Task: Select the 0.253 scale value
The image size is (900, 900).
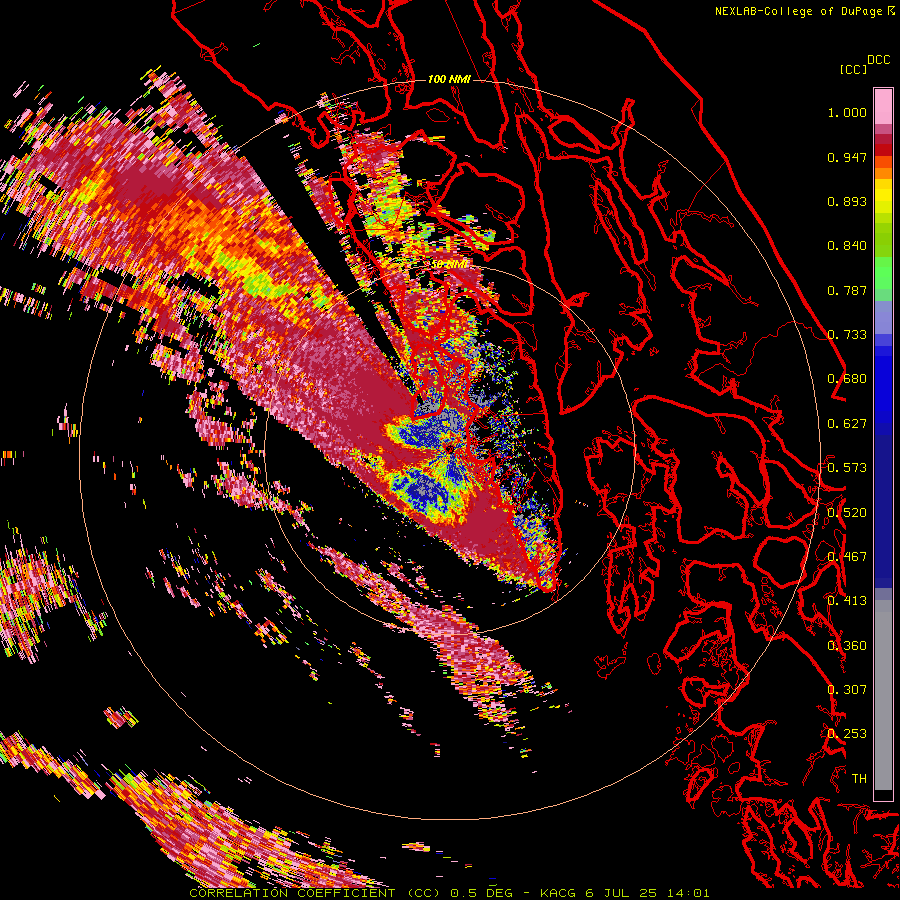Action: coord(847,734)
